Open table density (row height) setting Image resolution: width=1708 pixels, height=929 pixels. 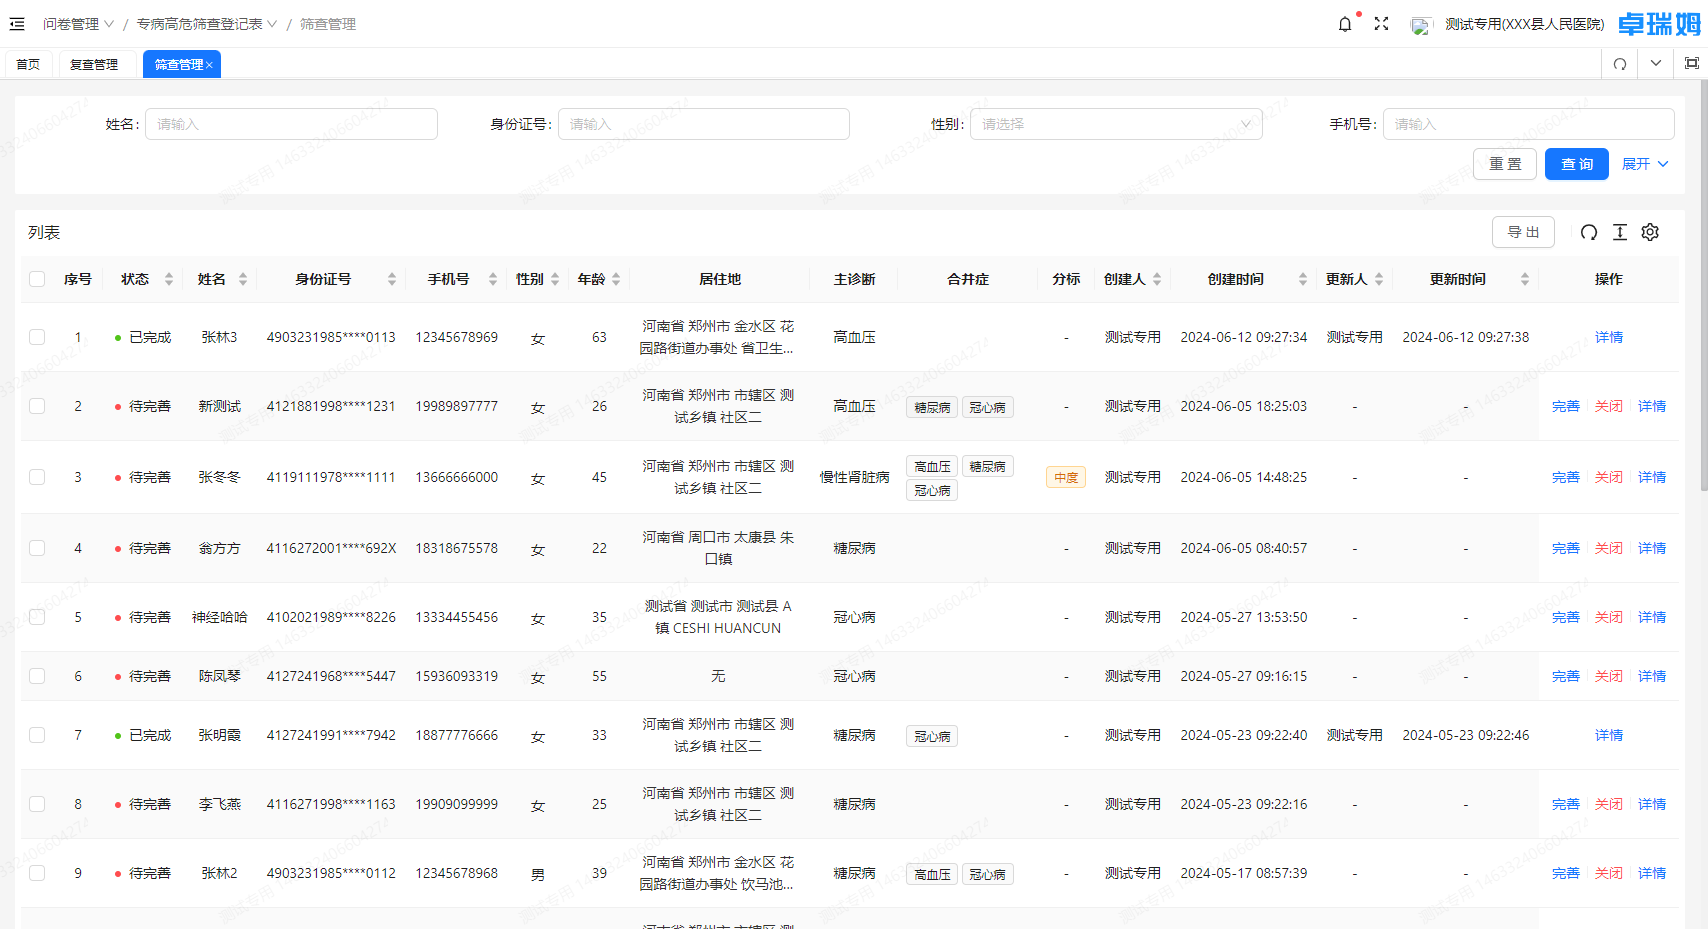(x=1620, y=232)
